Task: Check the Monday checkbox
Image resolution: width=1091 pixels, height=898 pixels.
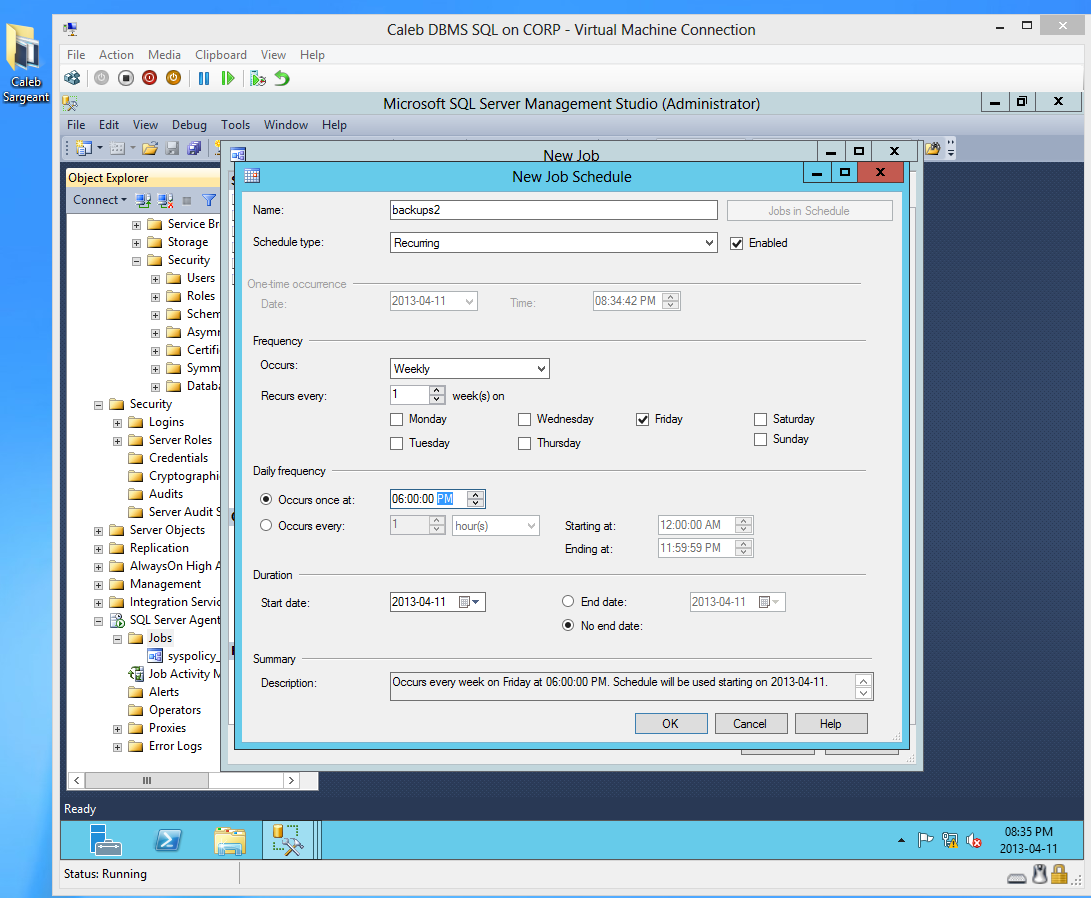Action: click(397, 419)
